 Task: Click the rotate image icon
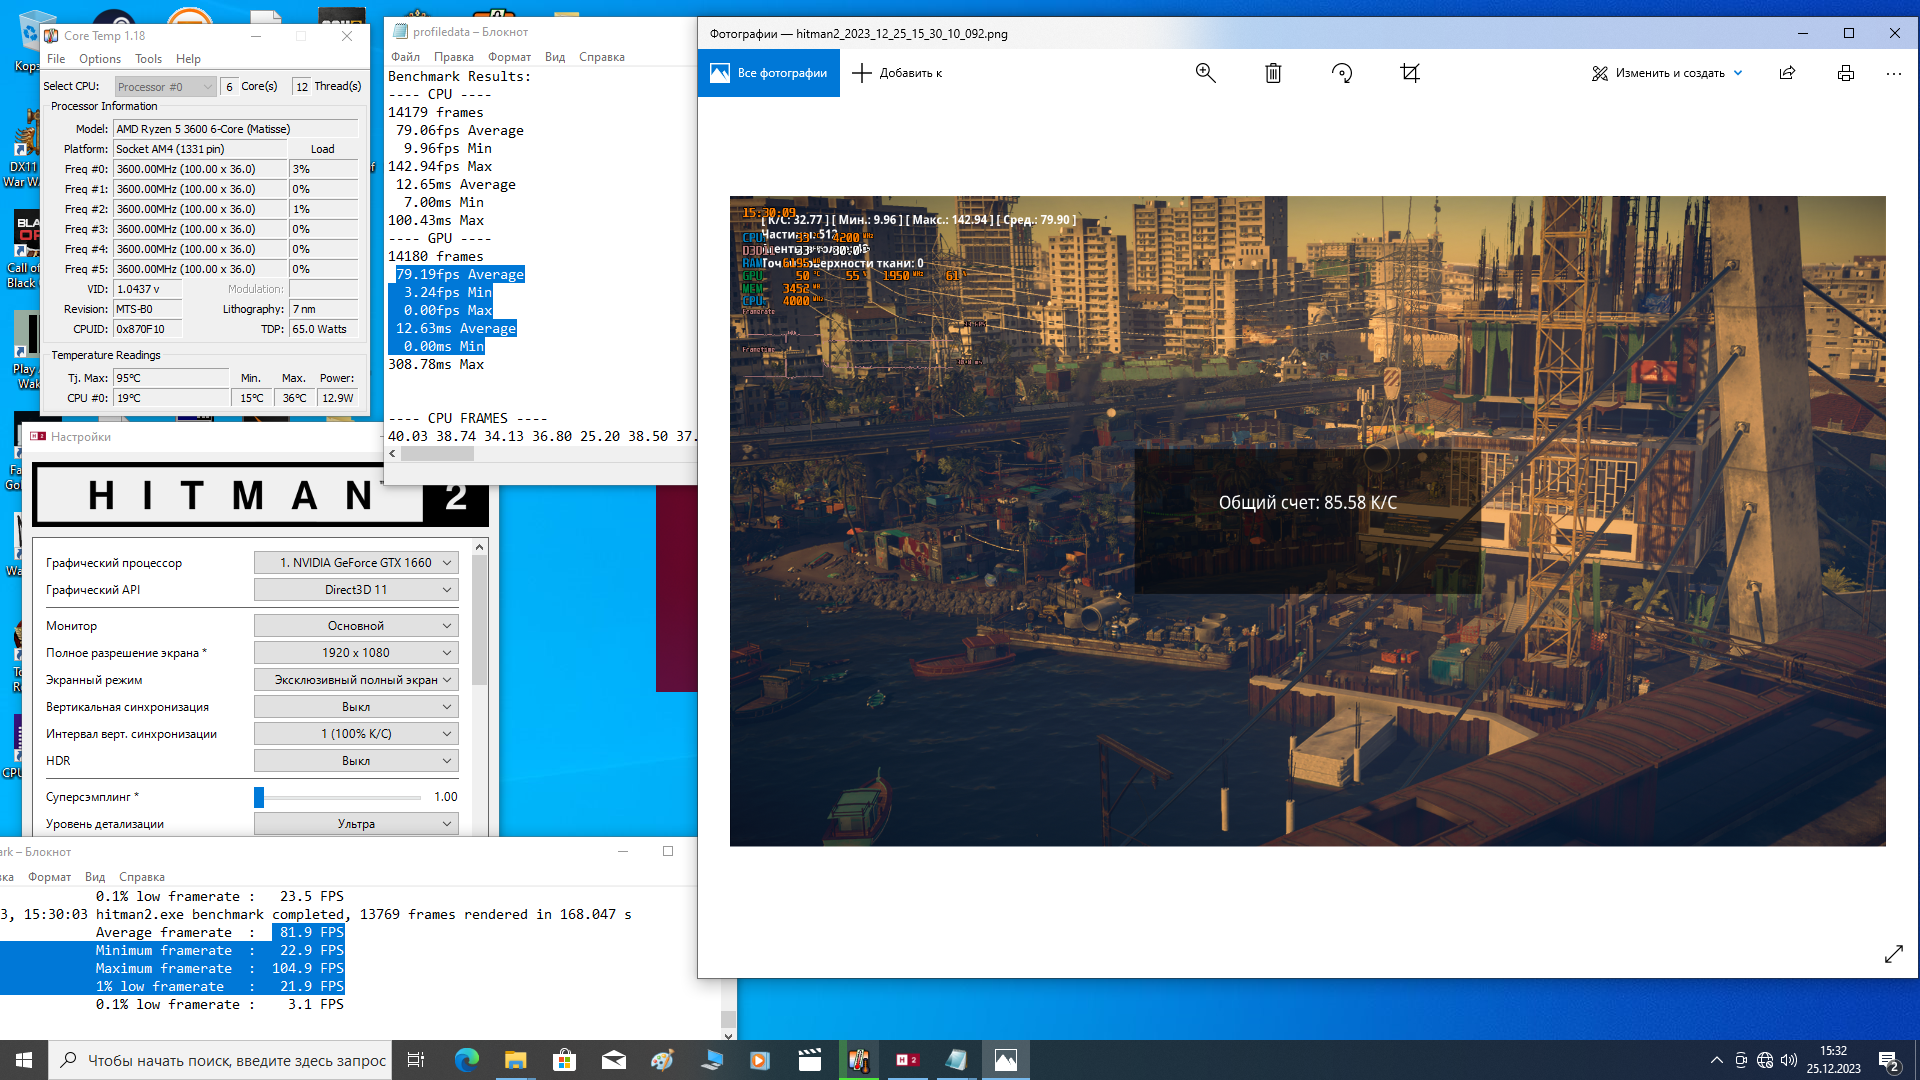[x=1342, y=73]
